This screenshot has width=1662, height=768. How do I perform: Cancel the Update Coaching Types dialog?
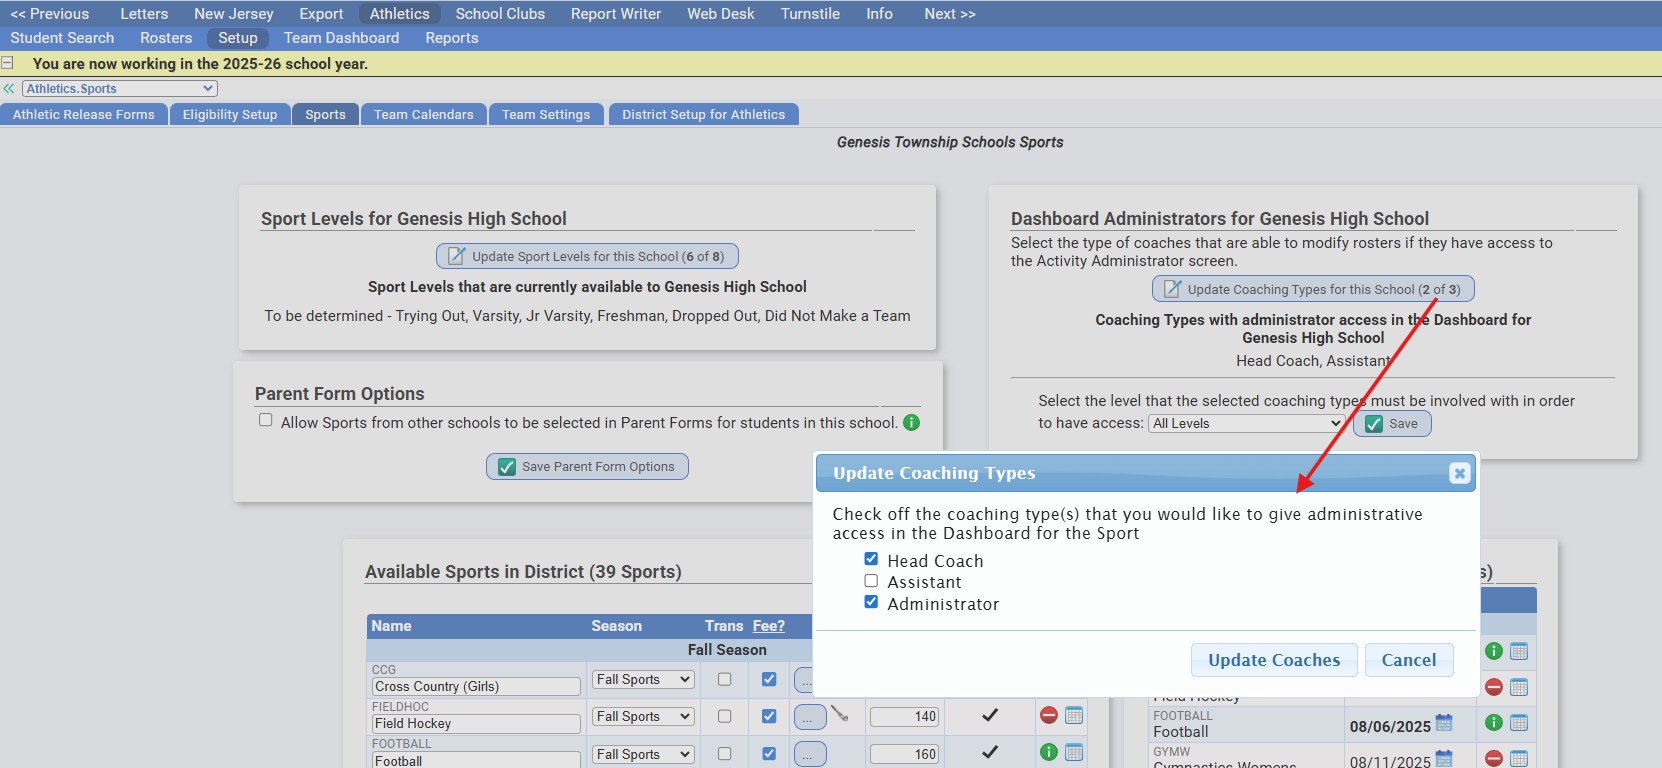pyautogui.click(x=1409, y=660)
